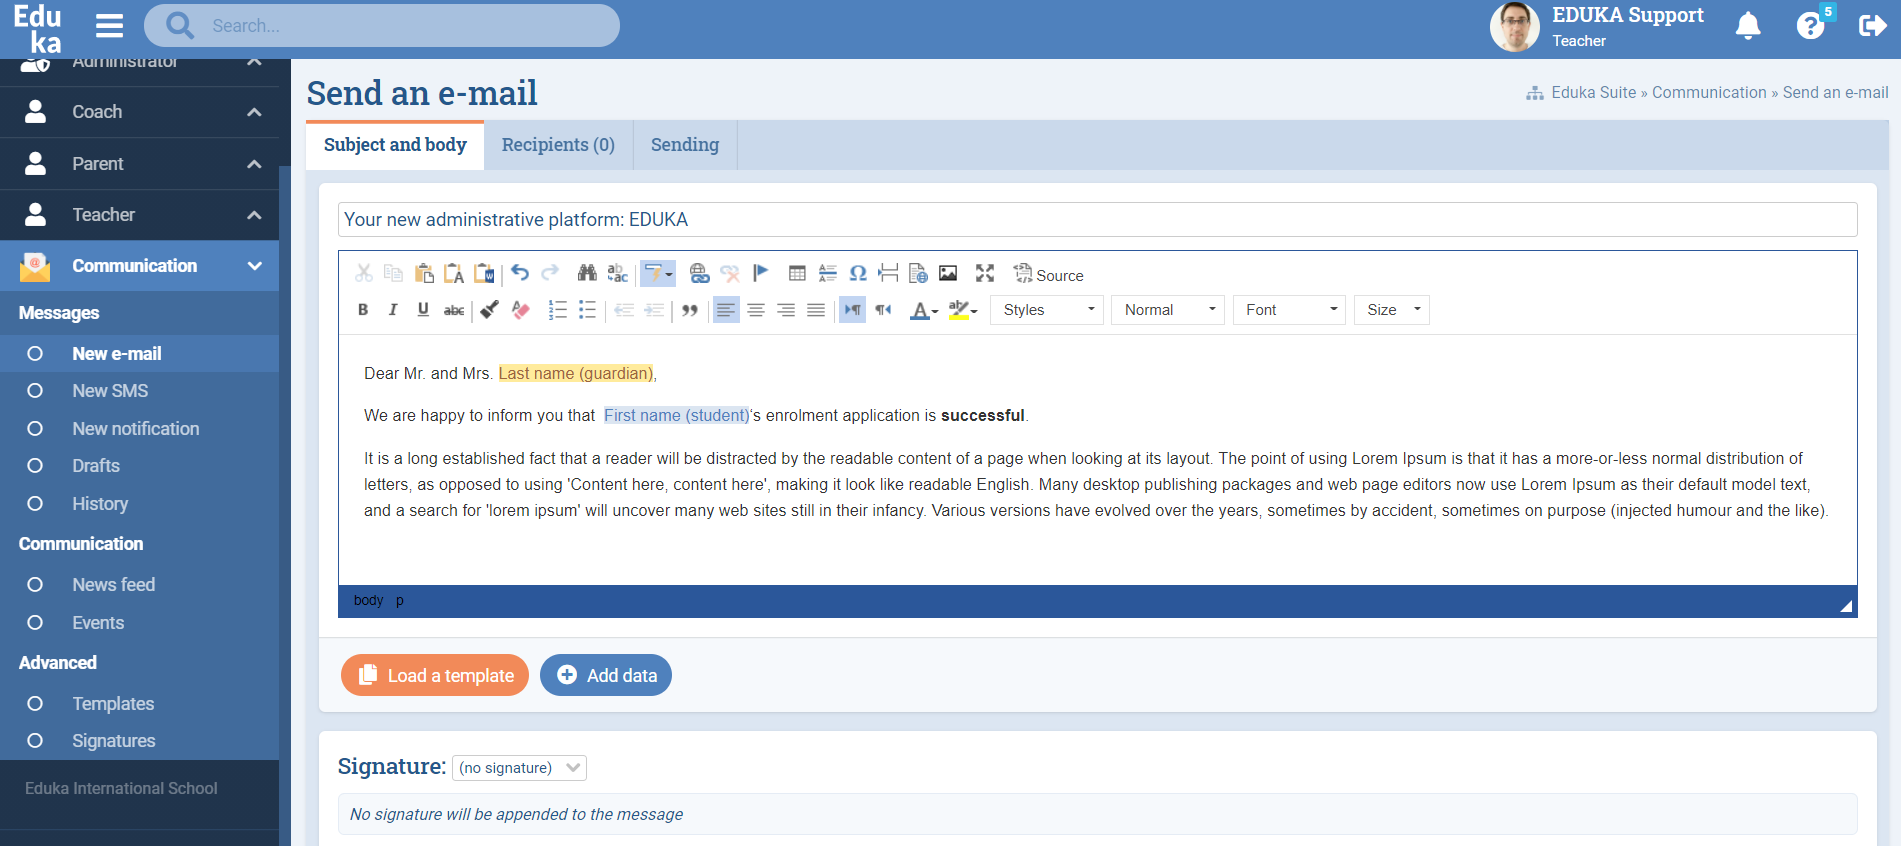Click the Load a template button
This screenshot has height=846, width=1901.
[435, 675]
